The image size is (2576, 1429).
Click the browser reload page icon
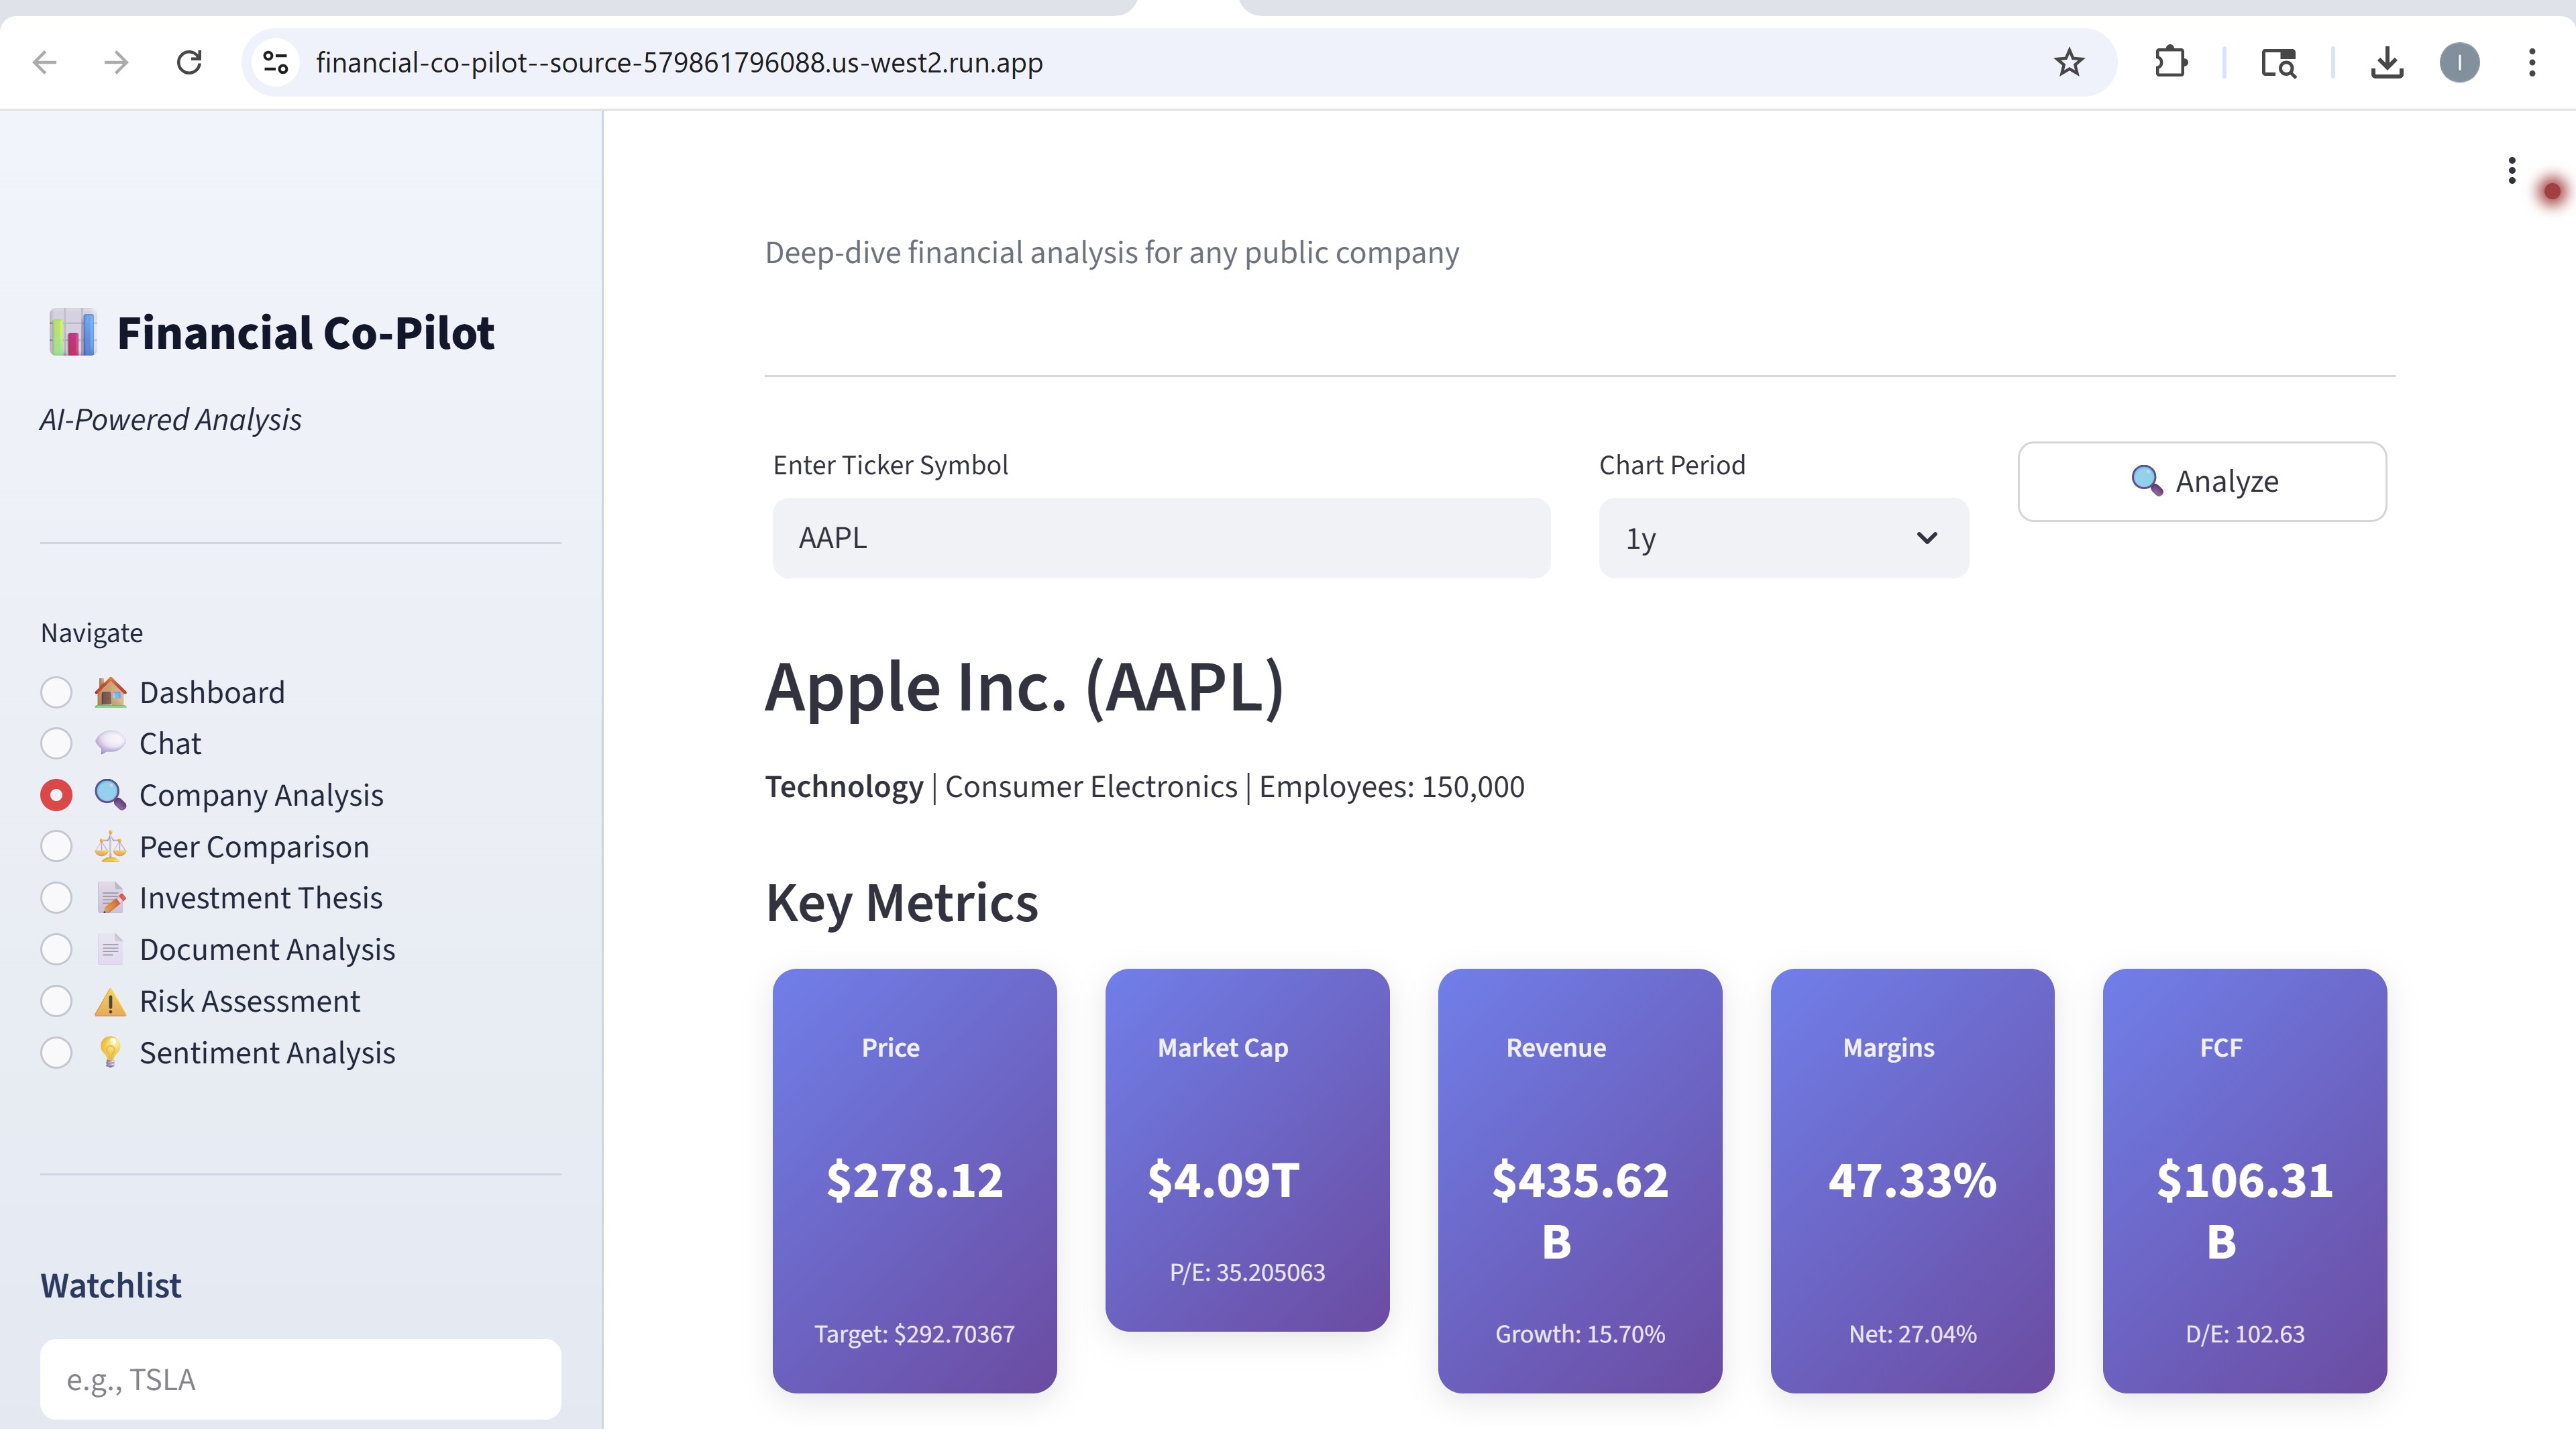click(189, 62)
